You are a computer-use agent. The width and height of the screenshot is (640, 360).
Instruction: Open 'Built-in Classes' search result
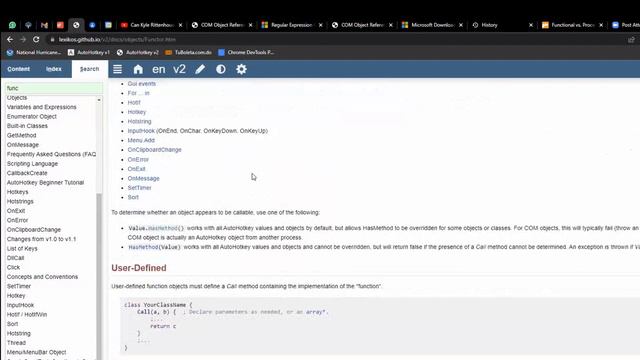click(x=27, y=126)
